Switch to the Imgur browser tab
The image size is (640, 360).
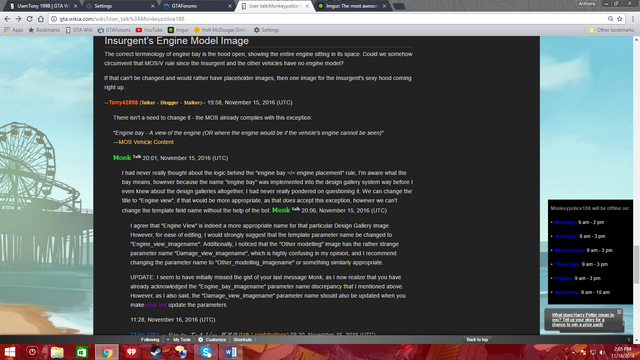click(352, 6)
